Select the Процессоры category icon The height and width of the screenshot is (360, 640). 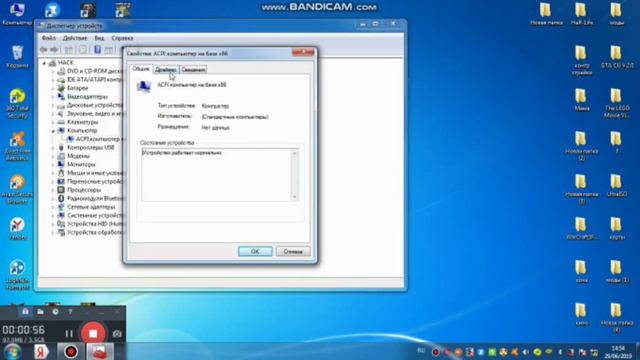tap(61, 190)
